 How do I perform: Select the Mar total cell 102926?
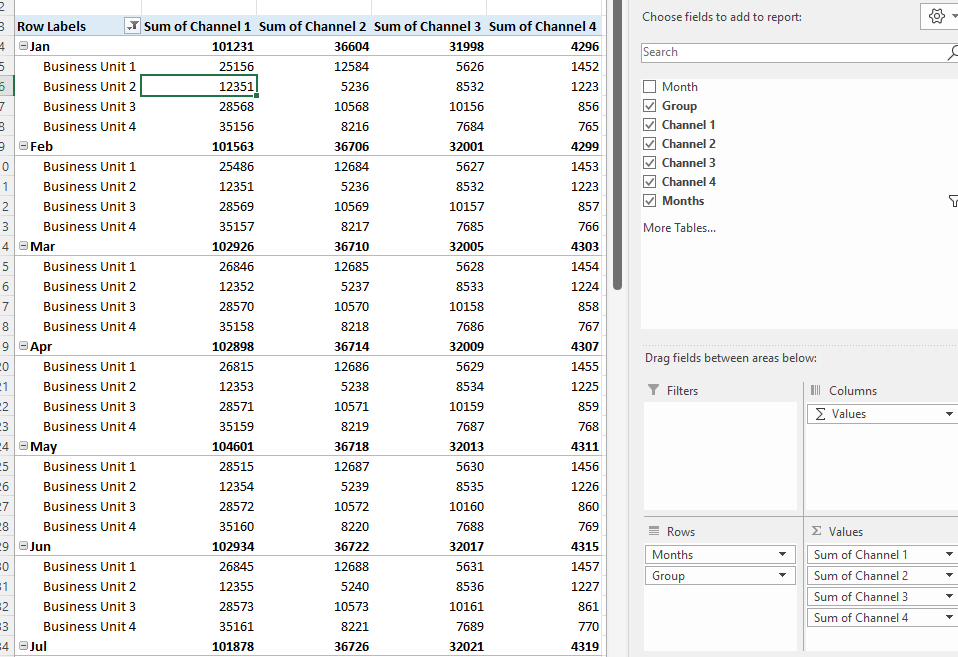(199, 246)
